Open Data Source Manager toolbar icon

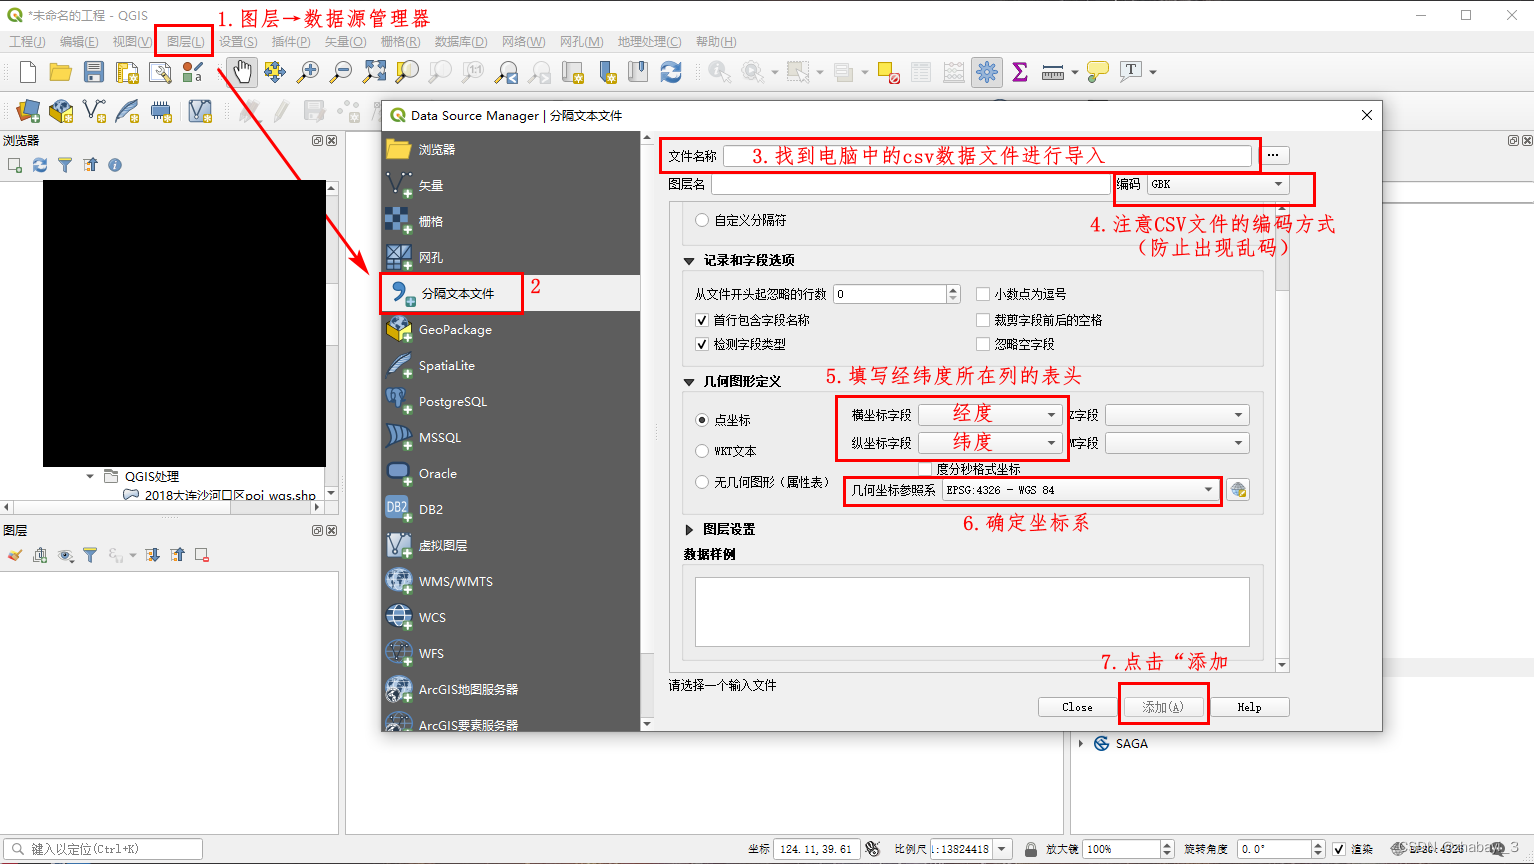tap(28, 111)
